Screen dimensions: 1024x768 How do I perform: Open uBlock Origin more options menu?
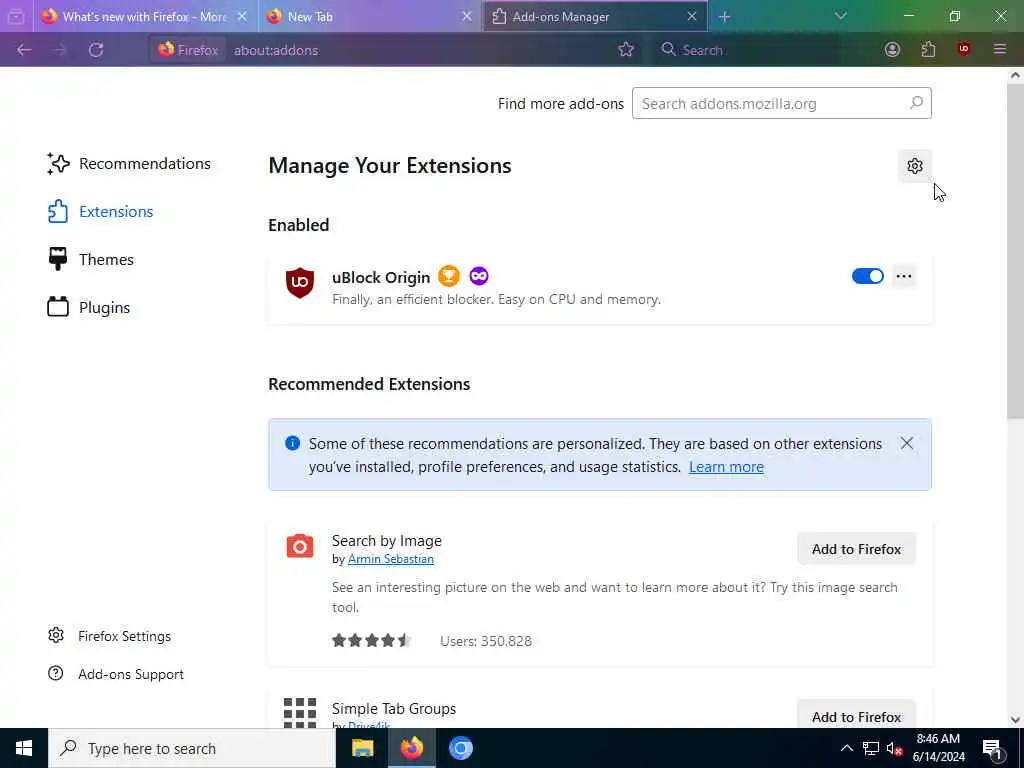coord(904,276)
